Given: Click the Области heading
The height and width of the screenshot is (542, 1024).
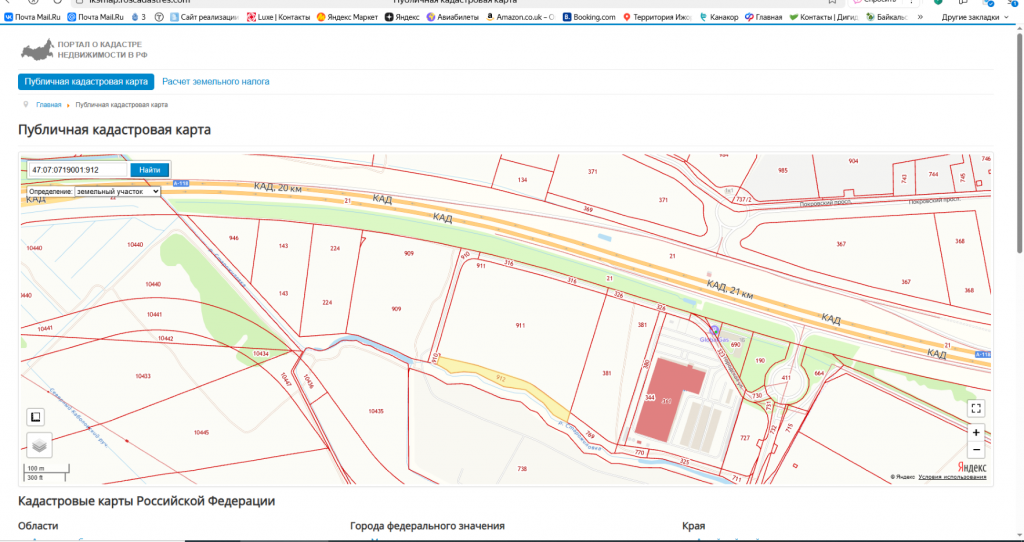Looking at the screenshot, I should click(38, 526).
